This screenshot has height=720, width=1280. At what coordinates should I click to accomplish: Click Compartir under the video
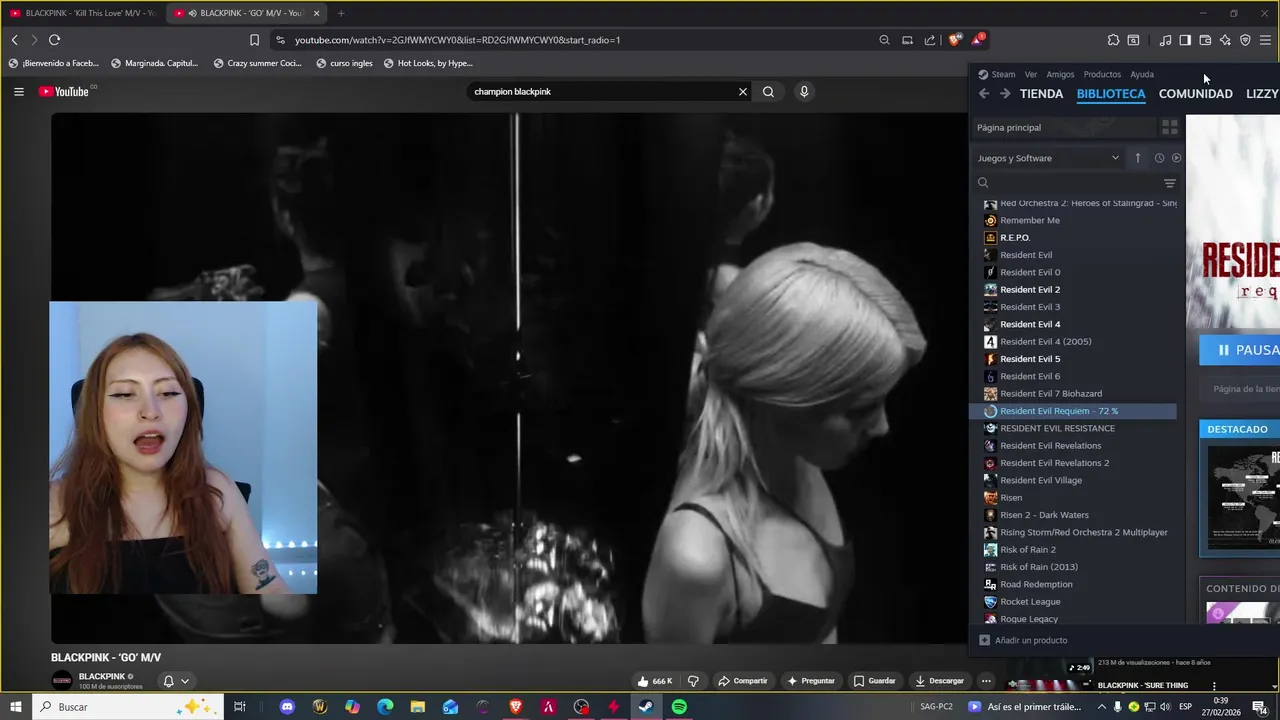pos(741,681)
